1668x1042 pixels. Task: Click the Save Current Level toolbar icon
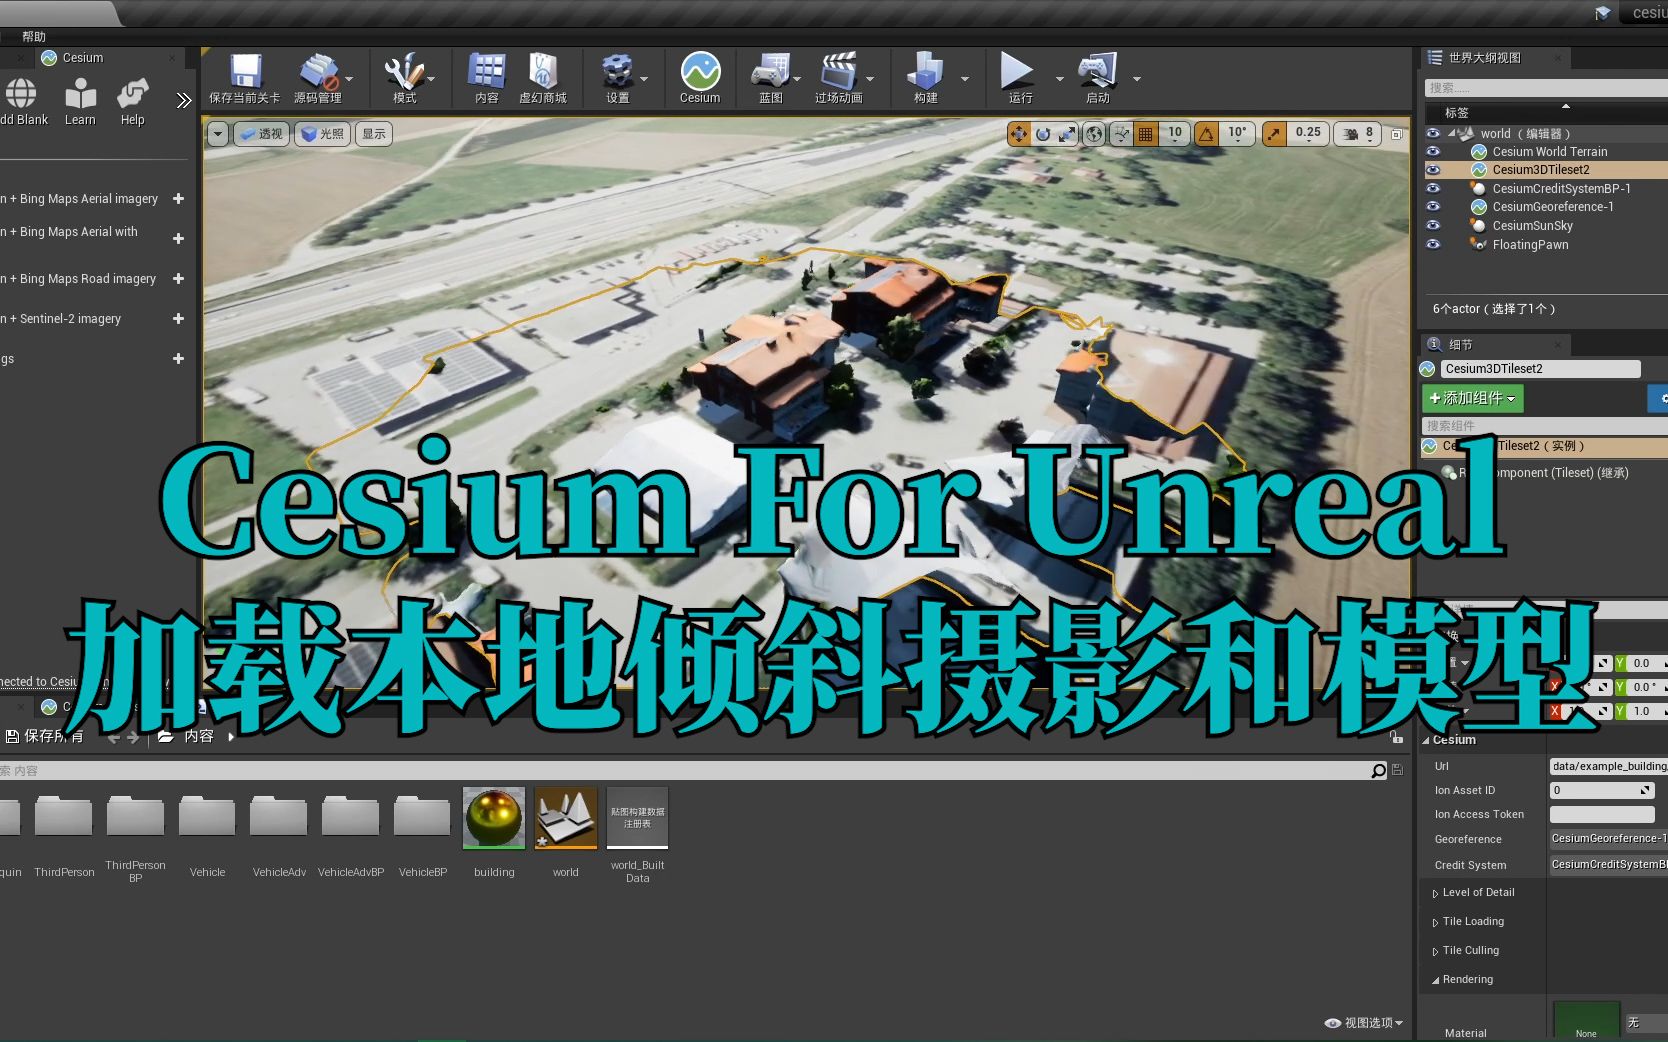click(244, 72)
